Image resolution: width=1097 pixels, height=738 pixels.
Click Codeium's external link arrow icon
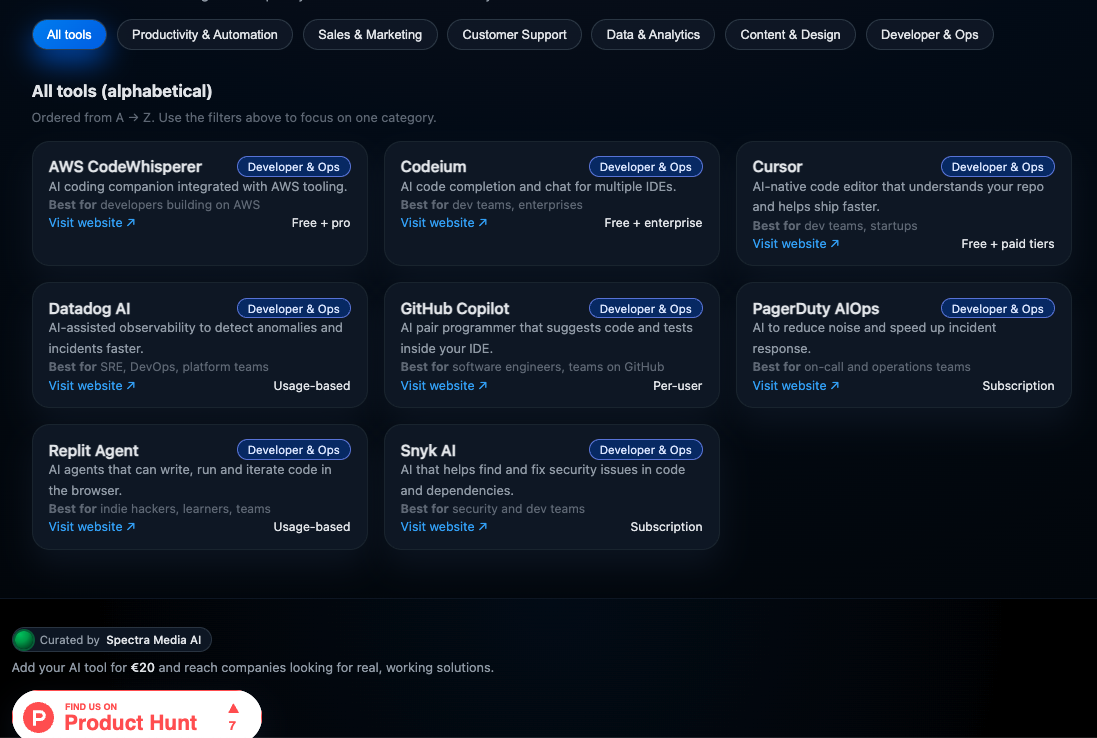[483, 222]
